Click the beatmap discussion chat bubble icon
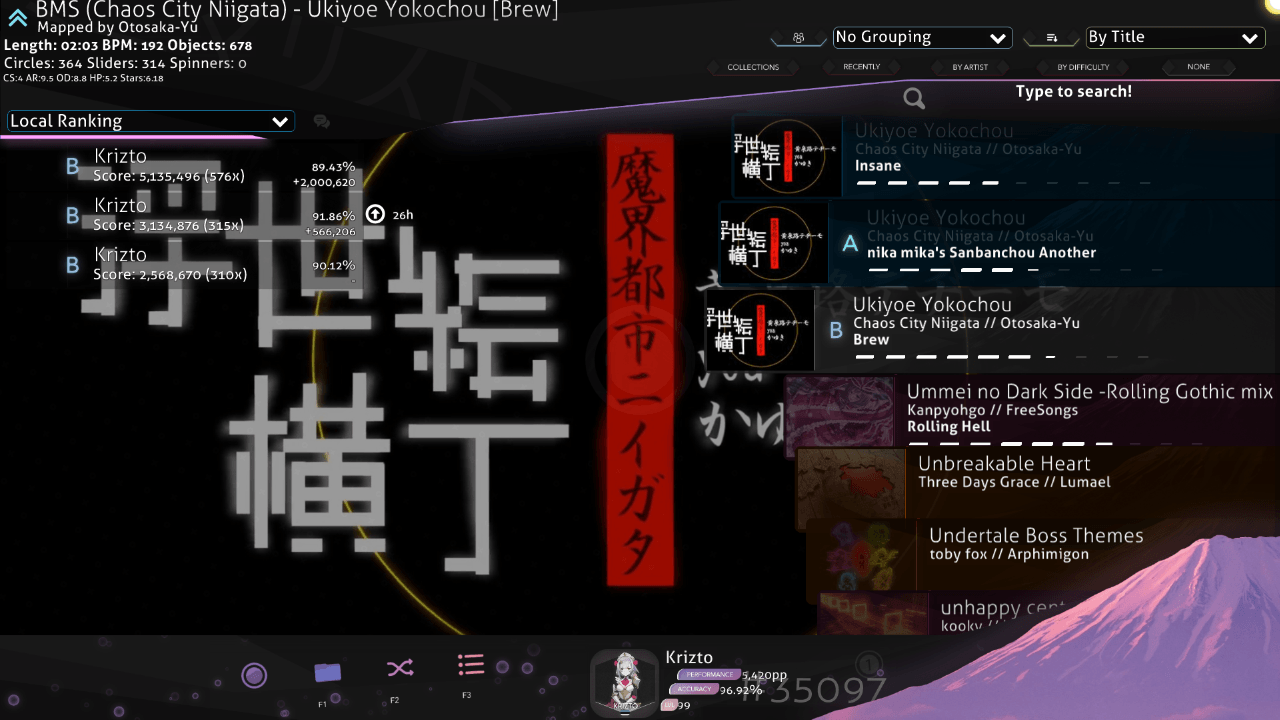1280x720 pixels. 321,122
